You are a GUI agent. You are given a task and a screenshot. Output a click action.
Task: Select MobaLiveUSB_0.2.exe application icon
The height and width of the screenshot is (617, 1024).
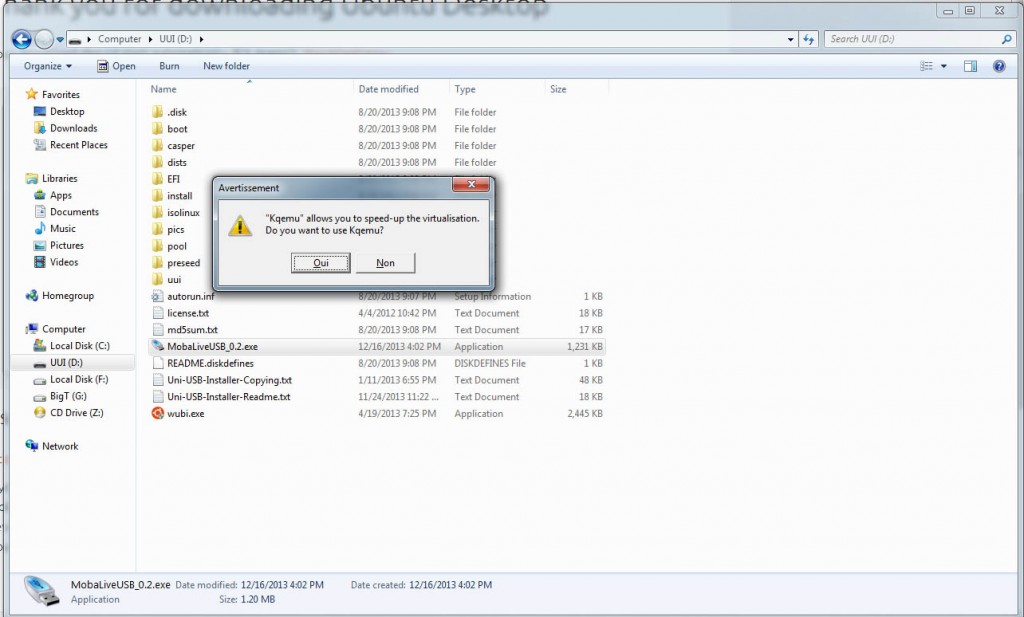[157, 346]
